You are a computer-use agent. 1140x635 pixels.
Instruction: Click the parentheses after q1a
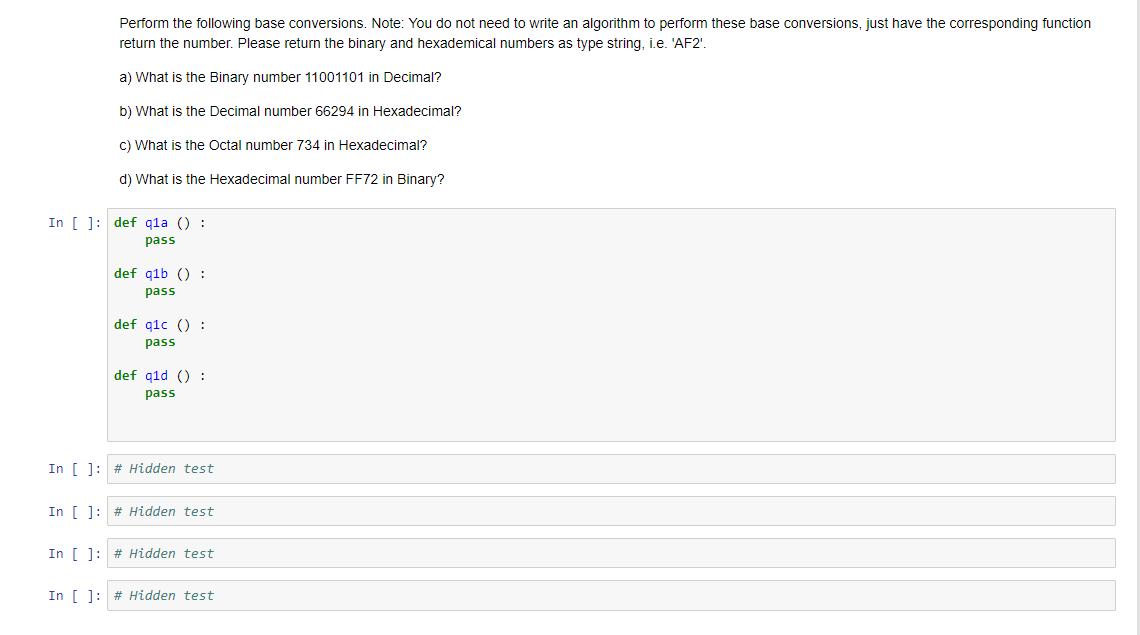184,222
